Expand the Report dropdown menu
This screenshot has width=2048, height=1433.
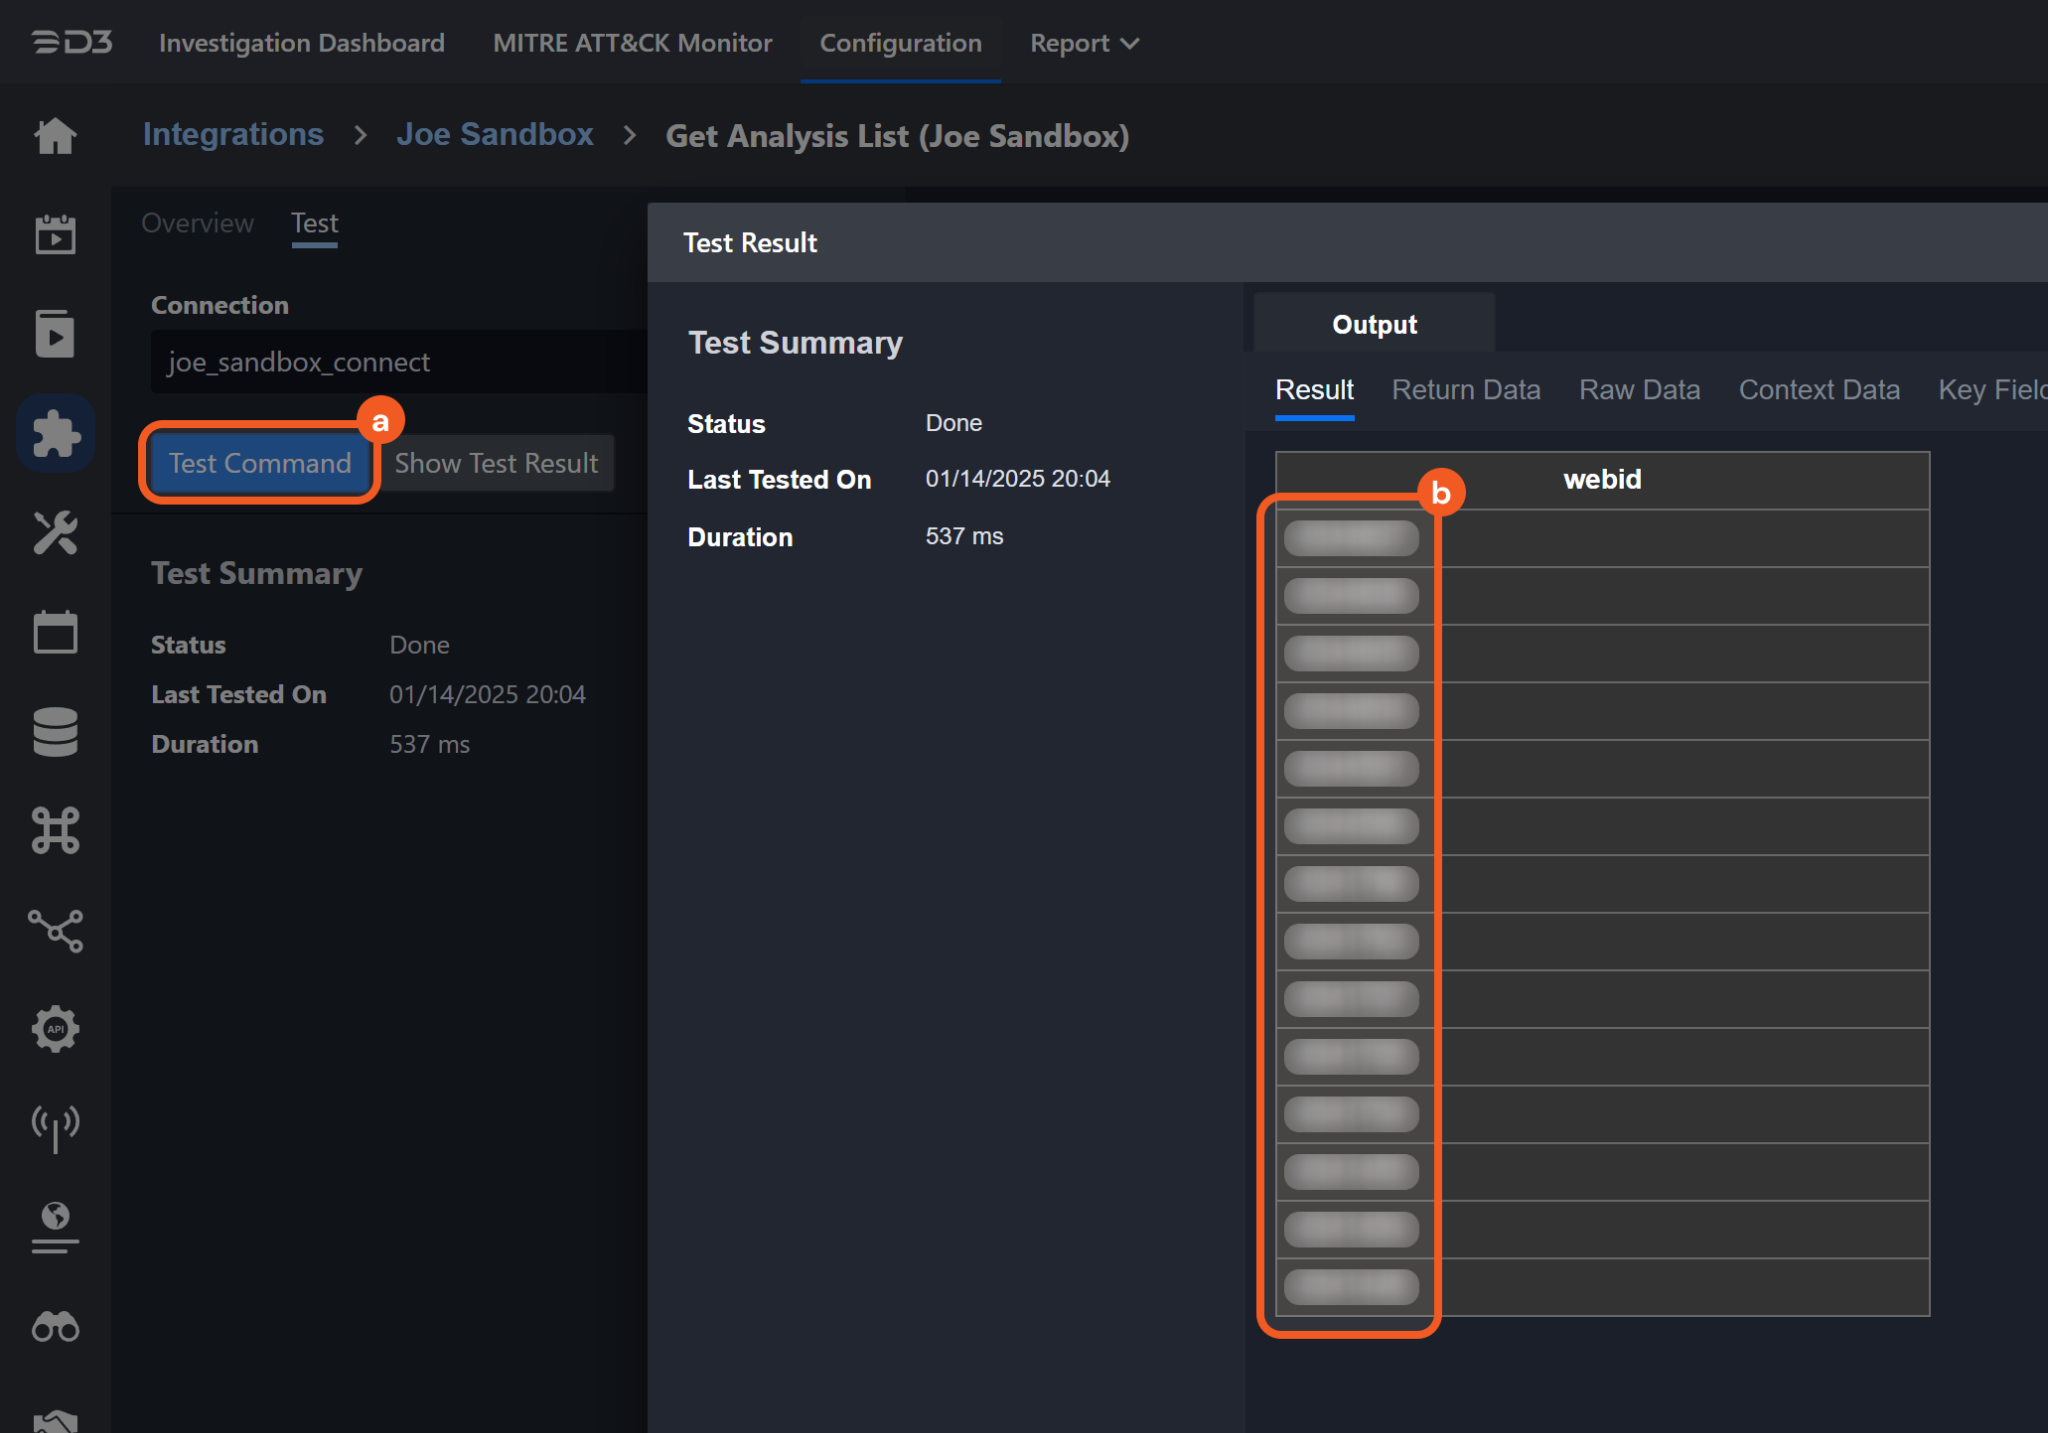[1084, 43]
